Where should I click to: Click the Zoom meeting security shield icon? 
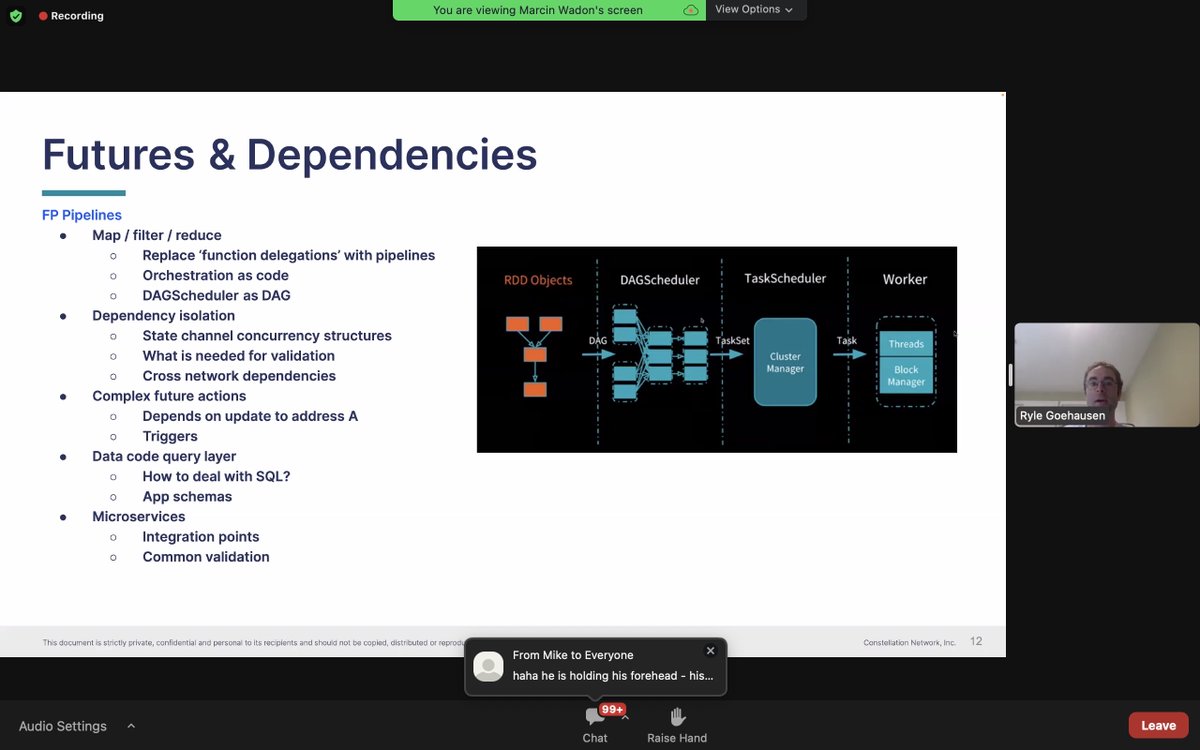point(15,15)
